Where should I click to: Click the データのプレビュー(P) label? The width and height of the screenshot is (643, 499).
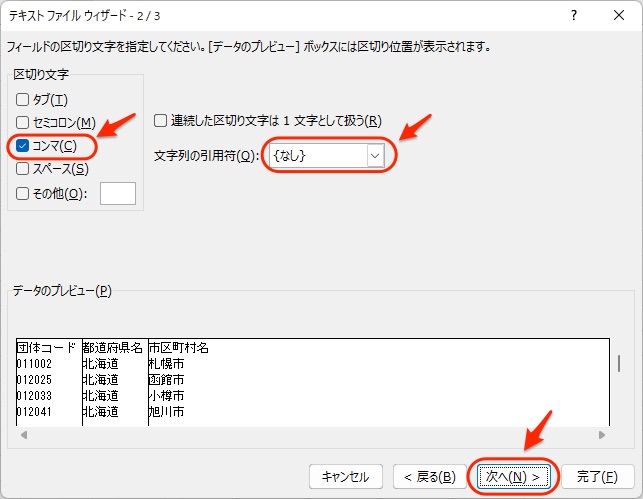click(62, 291)
